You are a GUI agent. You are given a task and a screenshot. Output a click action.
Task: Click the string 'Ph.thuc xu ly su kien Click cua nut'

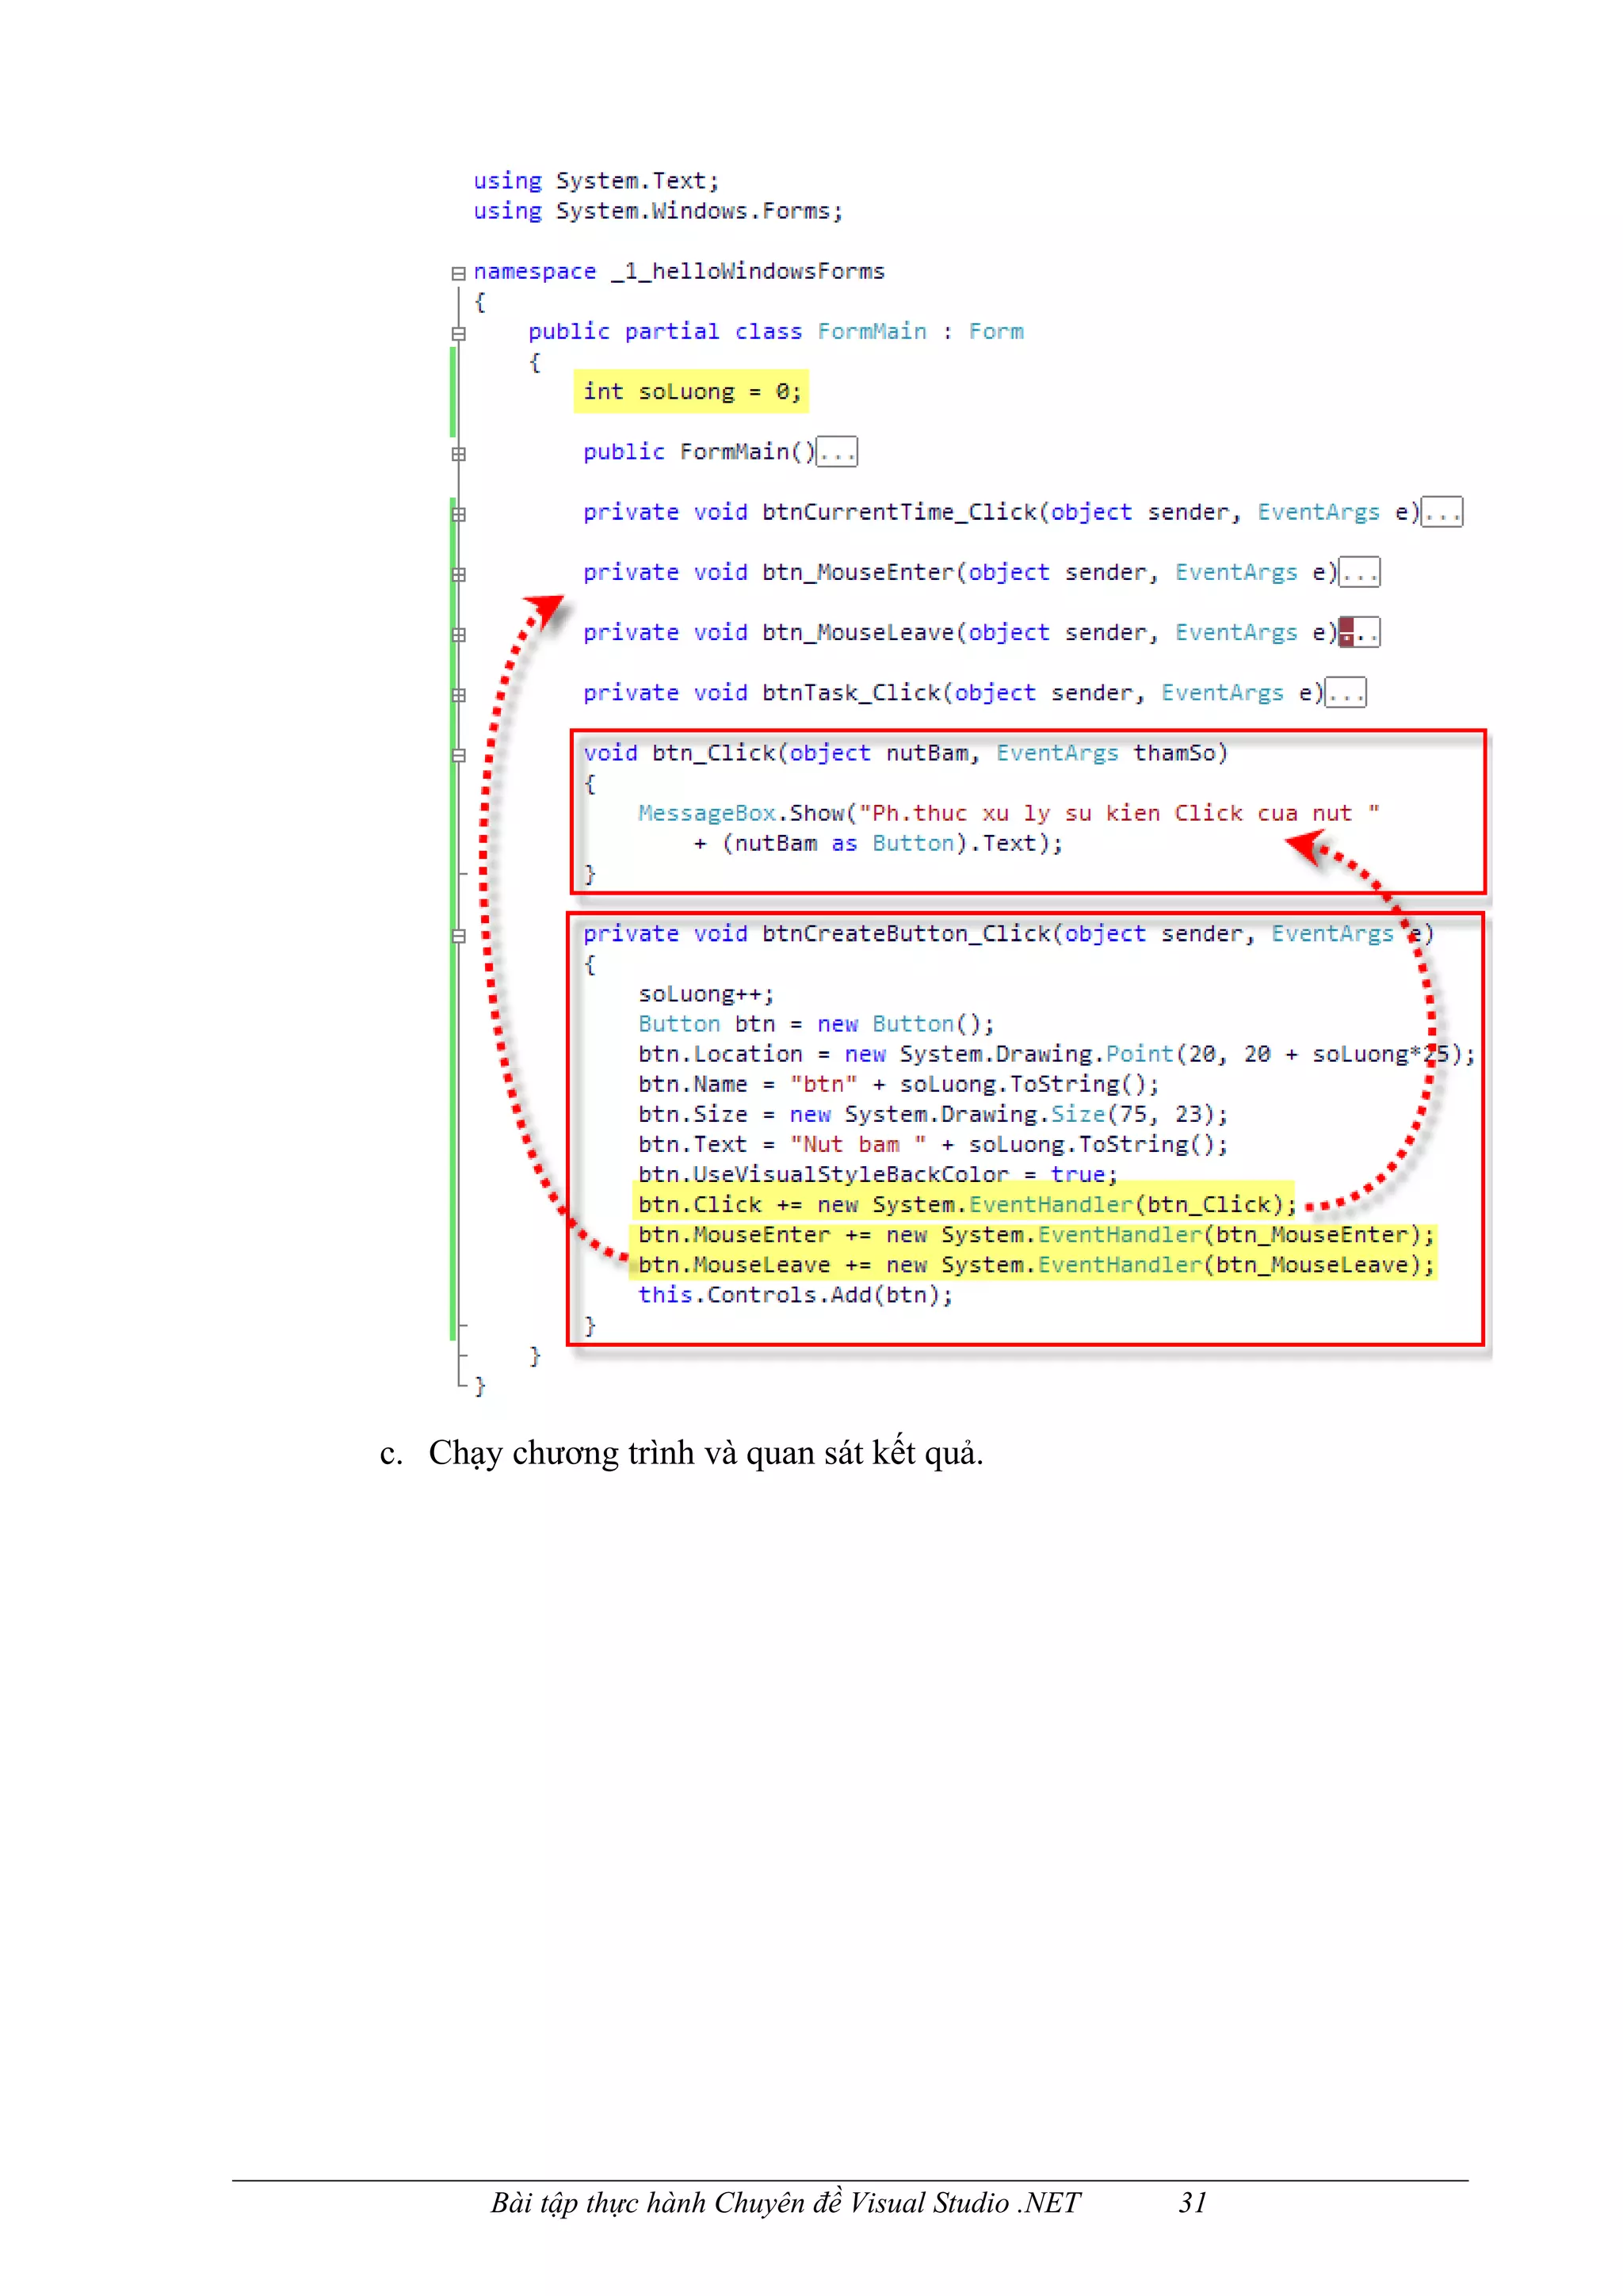[x=1119, y=813]
